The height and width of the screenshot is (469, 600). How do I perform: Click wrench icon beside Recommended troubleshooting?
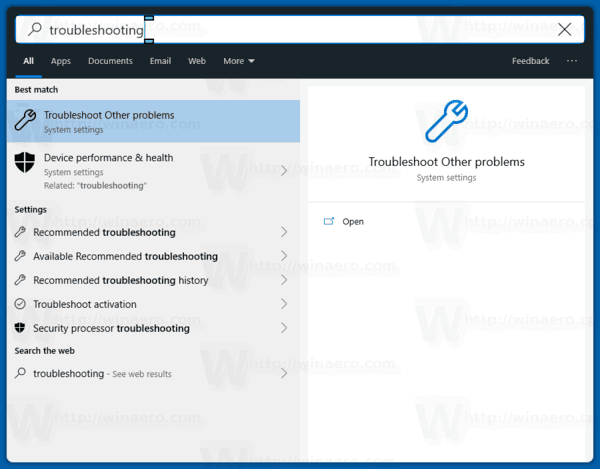pyautogui.click(x=20, y=232)
